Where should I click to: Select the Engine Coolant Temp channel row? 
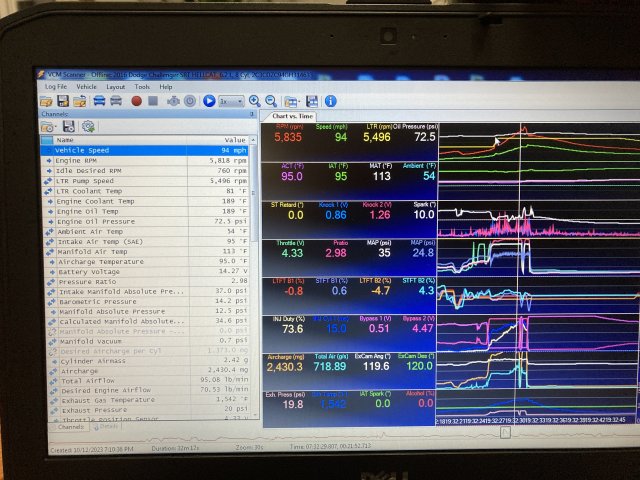coord(147,201)
